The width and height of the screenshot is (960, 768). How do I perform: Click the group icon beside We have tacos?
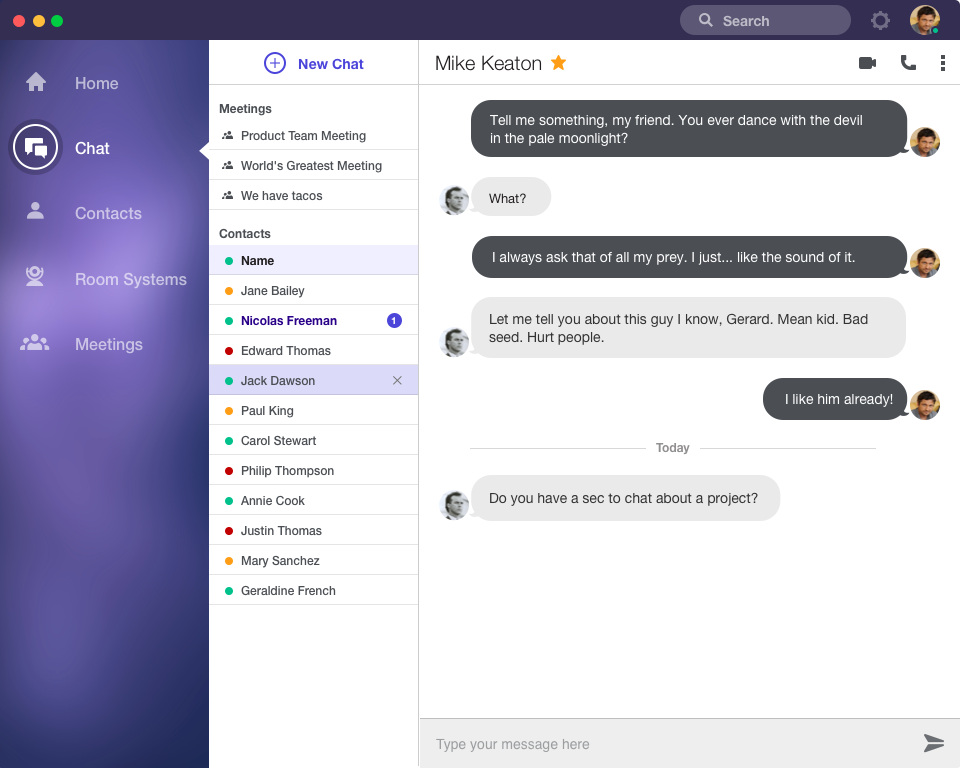[227, 195]
